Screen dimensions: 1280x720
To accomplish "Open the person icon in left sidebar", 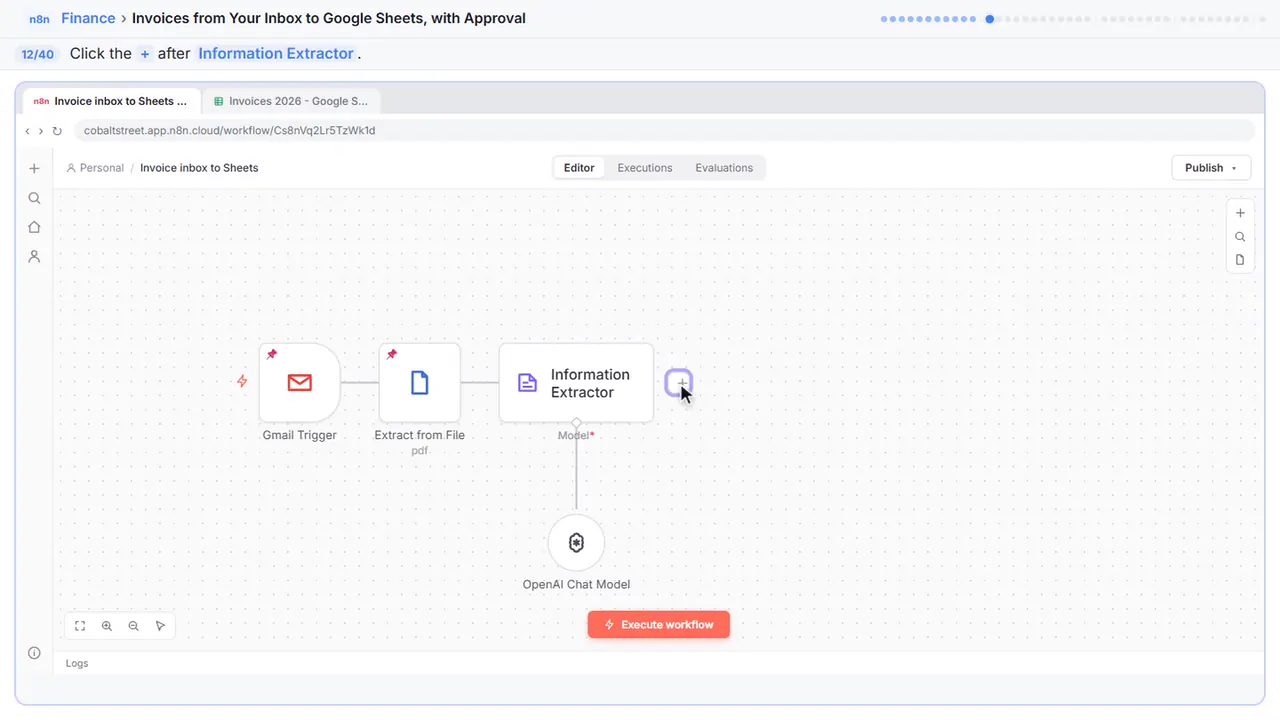I will tap(34, 256).
